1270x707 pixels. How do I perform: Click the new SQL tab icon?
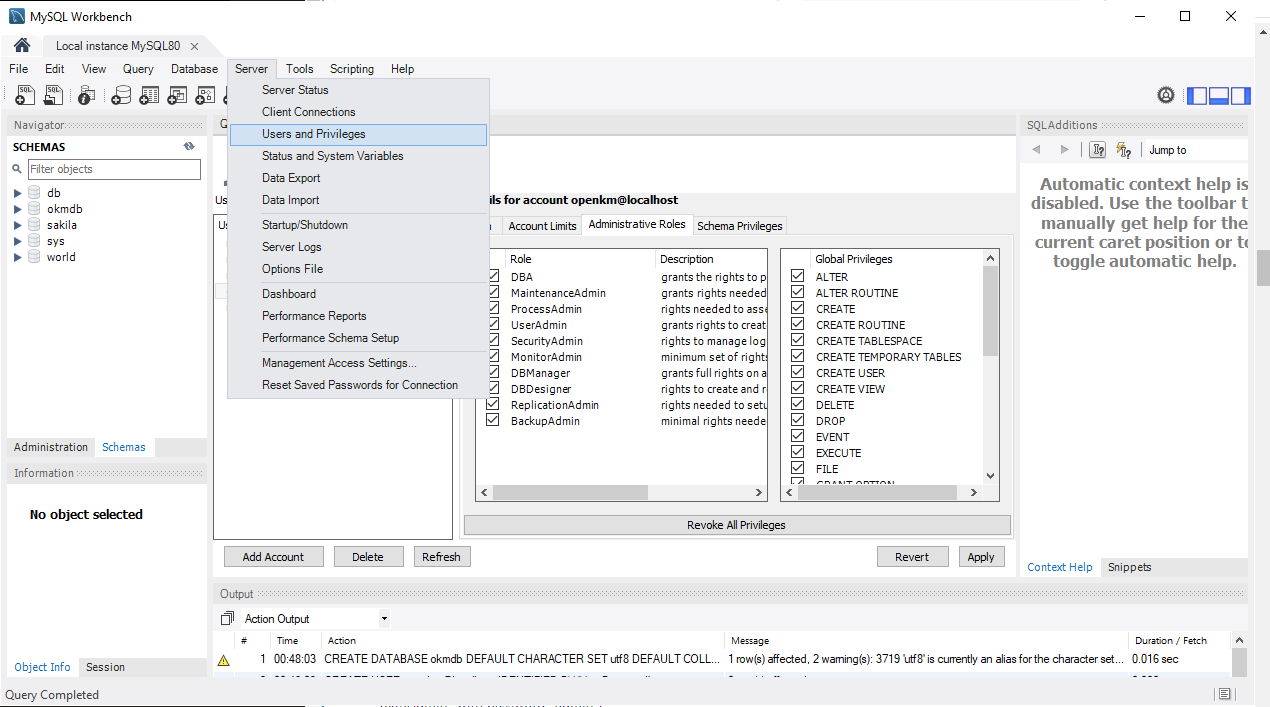[25, 96]
